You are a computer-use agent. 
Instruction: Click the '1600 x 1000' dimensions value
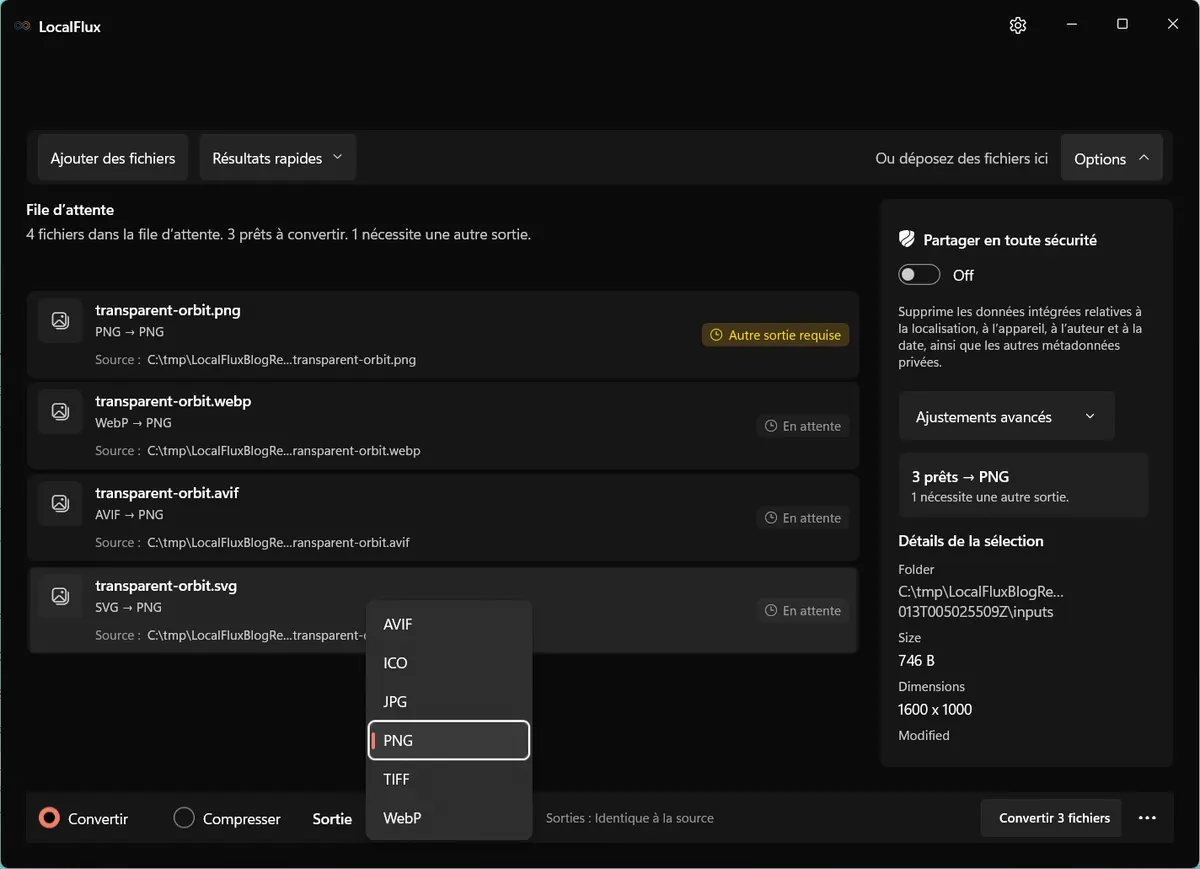pyautogui.click(x=935, y=709)
